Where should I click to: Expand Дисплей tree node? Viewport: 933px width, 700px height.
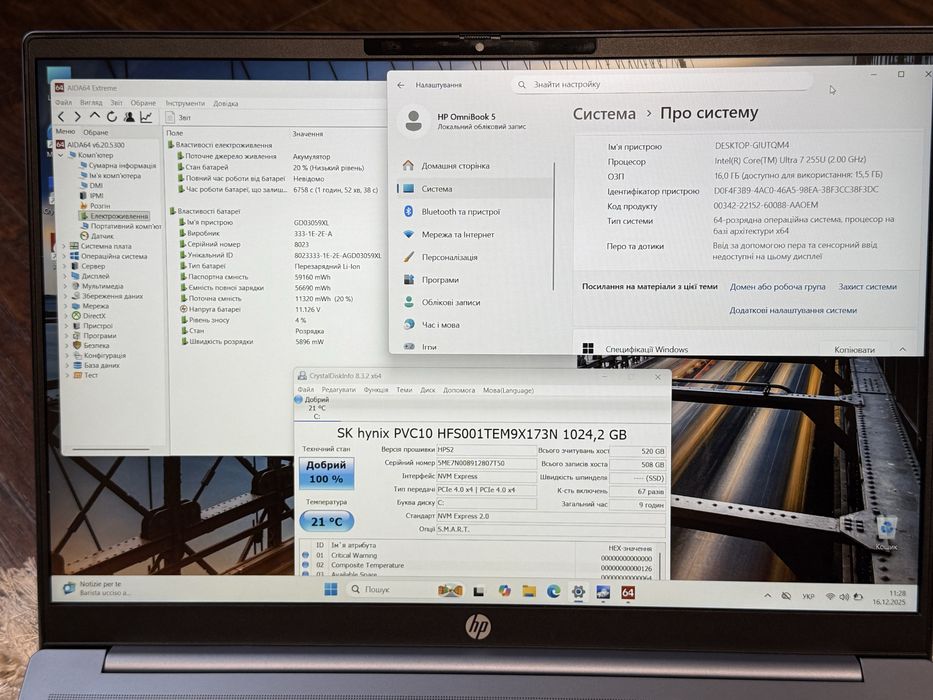coord(64,276)
